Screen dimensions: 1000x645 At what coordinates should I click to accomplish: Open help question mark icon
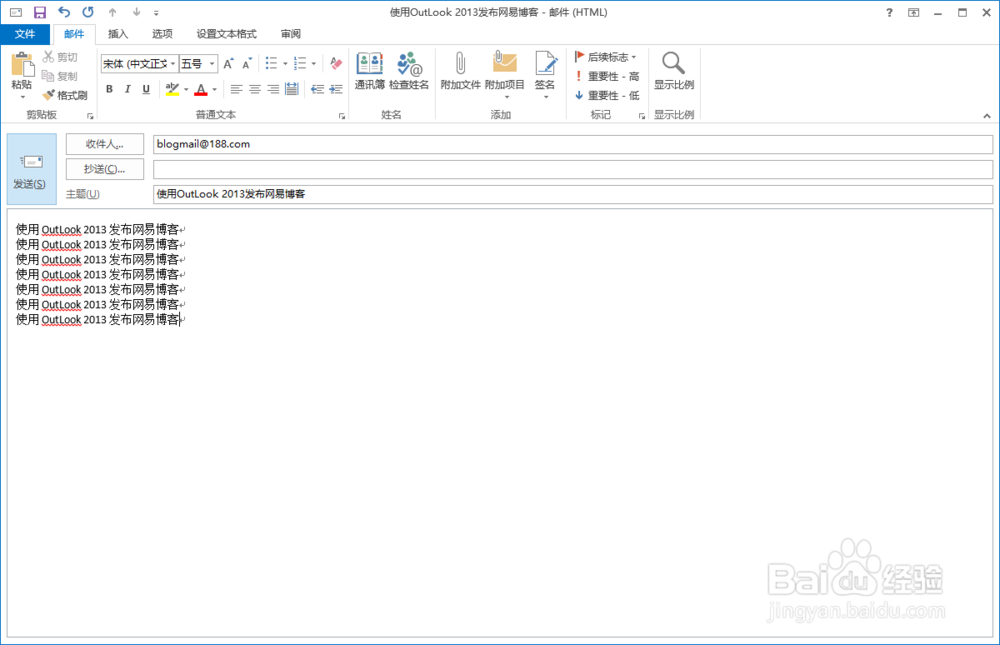(889, 12)
